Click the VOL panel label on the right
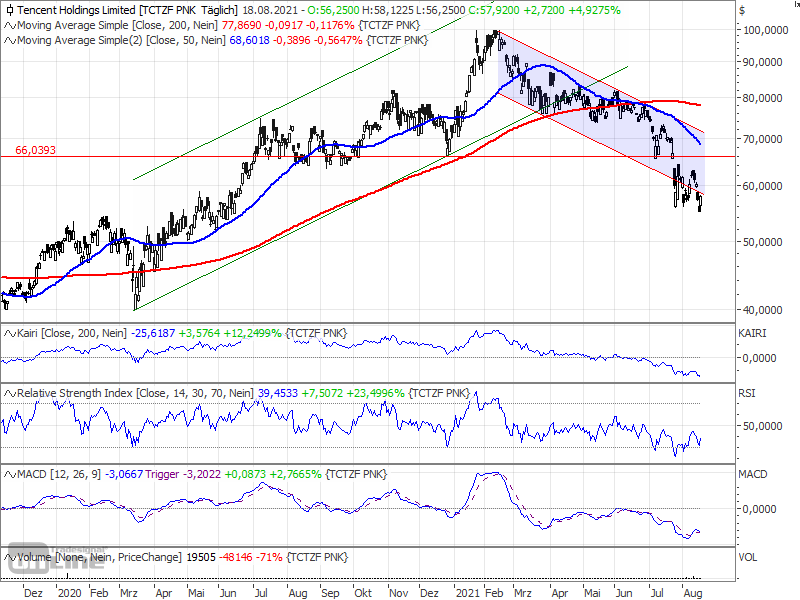Viewport: 800px width, 600px height. [x=748, y=557]
